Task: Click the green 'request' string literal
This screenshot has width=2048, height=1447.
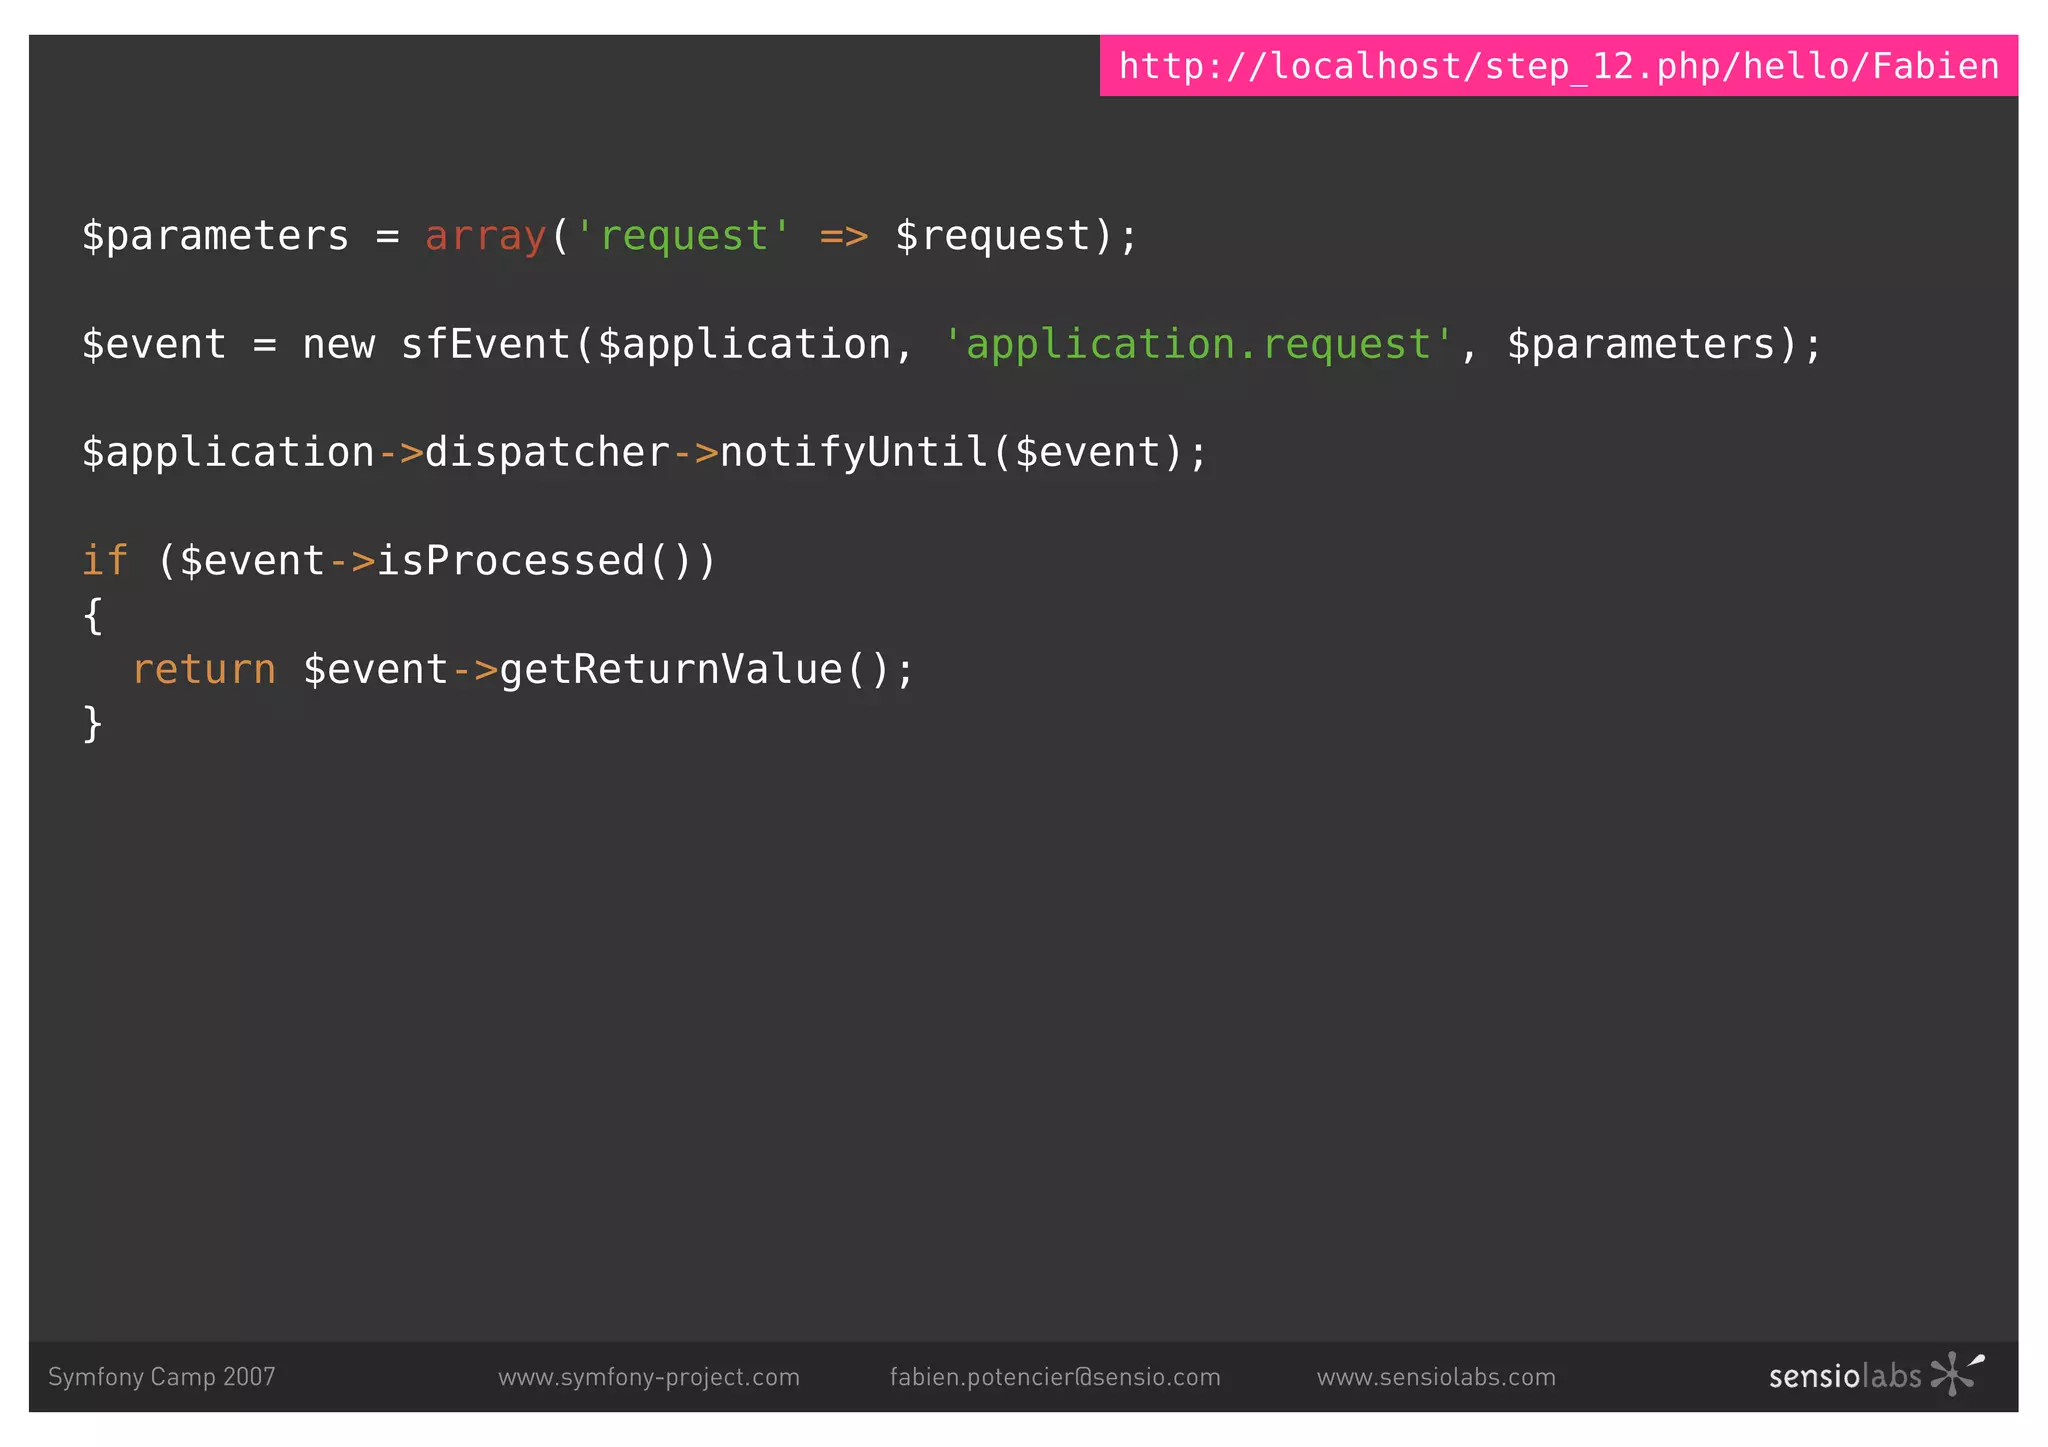Action: pos(683,237)
